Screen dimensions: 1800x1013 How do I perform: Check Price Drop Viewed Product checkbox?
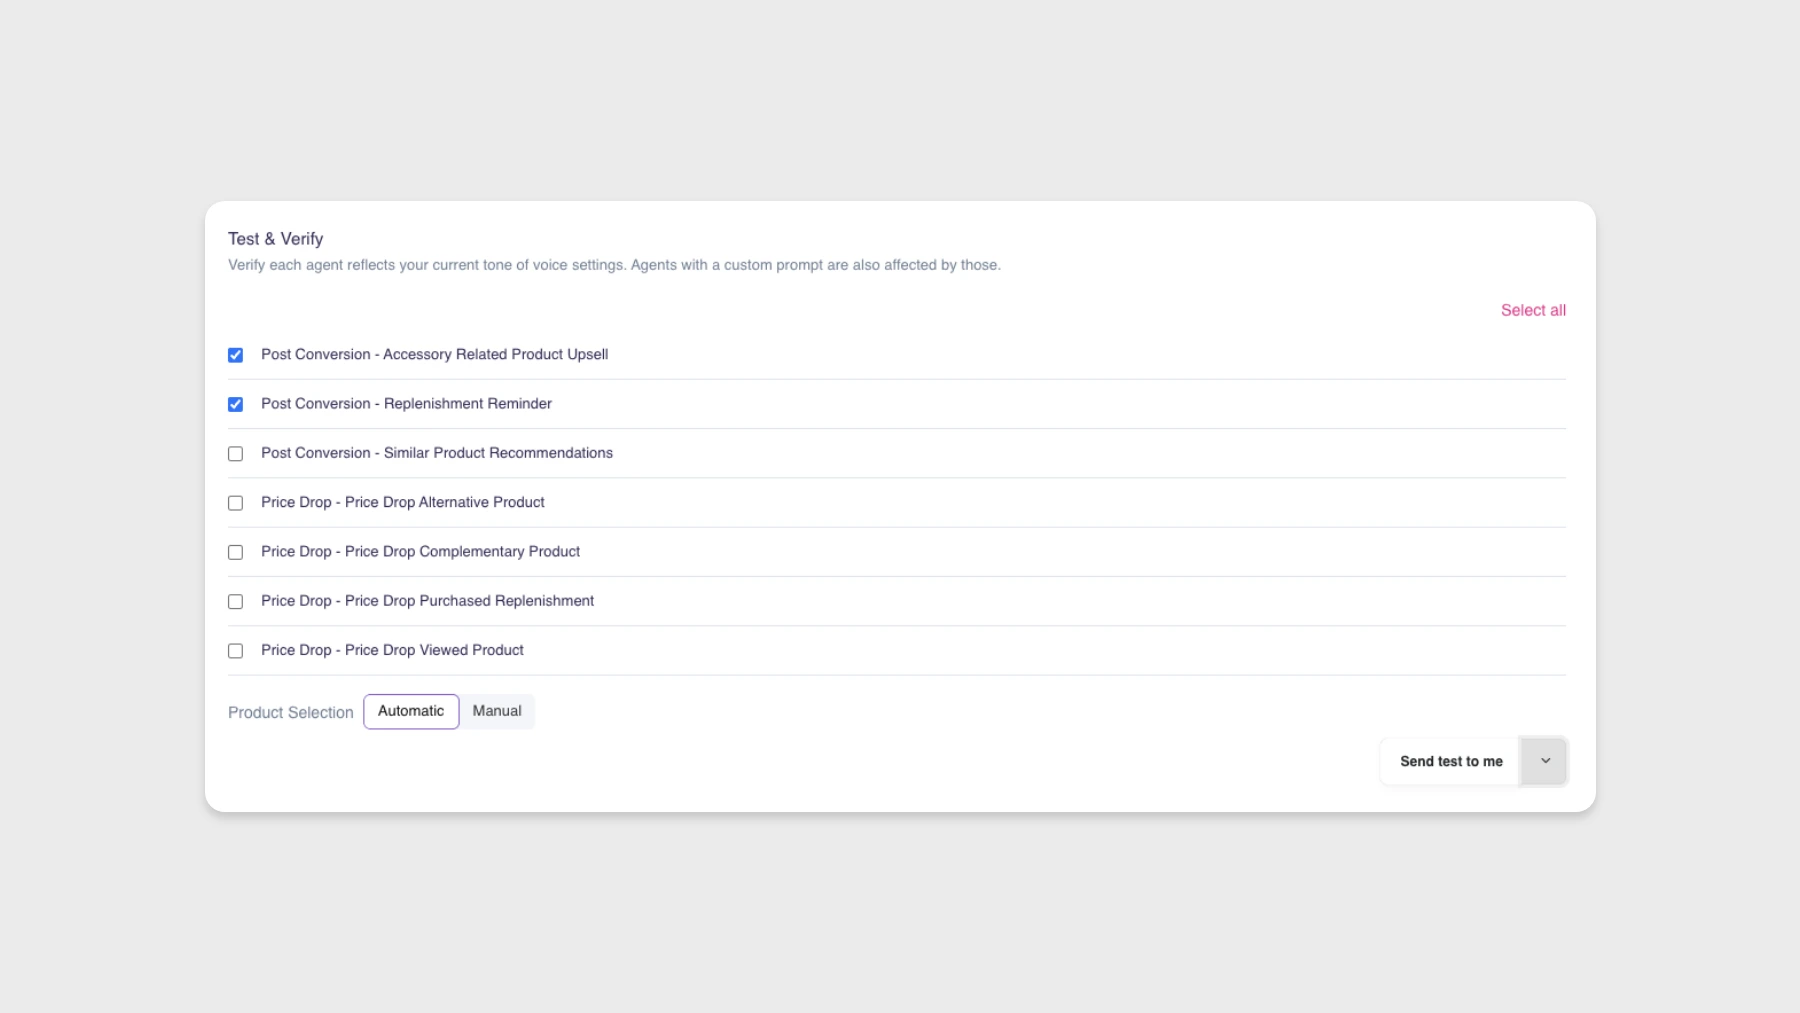pyautogui.click(x=235, y=650)
